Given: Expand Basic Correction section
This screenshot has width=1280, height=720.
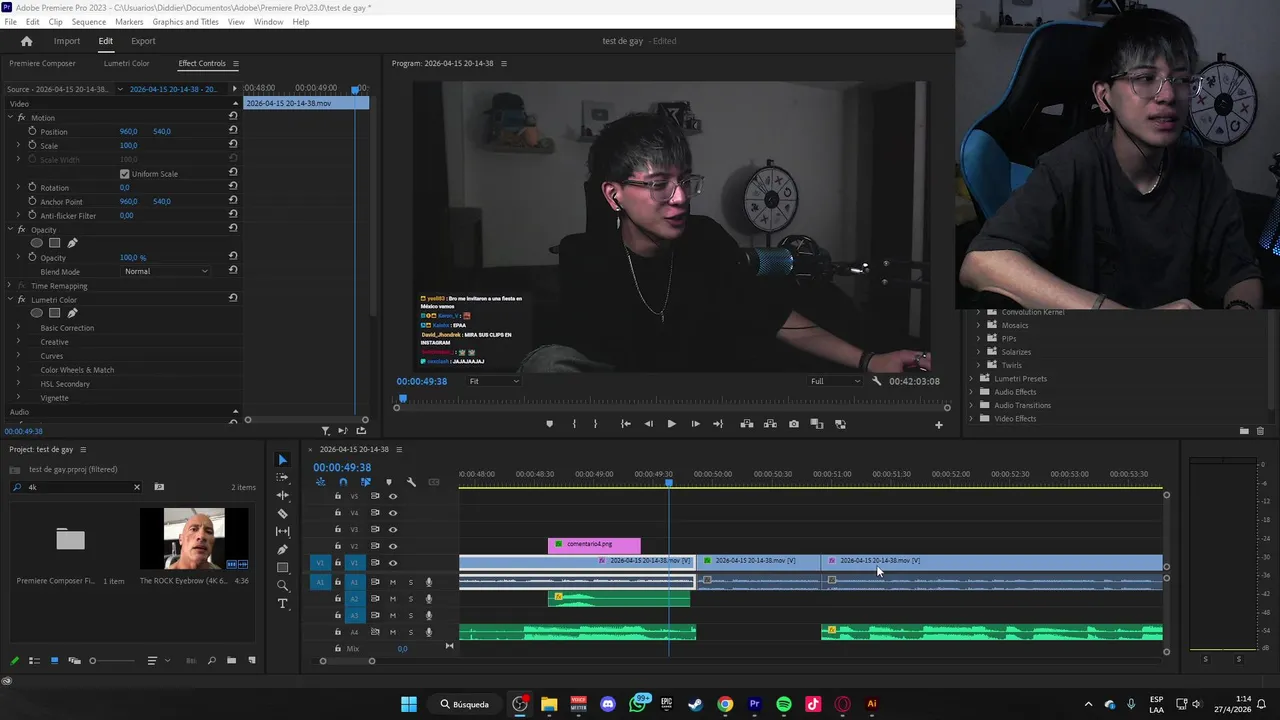Looking at the screenshot, I should pyautogui.click(x=17, y=328).
